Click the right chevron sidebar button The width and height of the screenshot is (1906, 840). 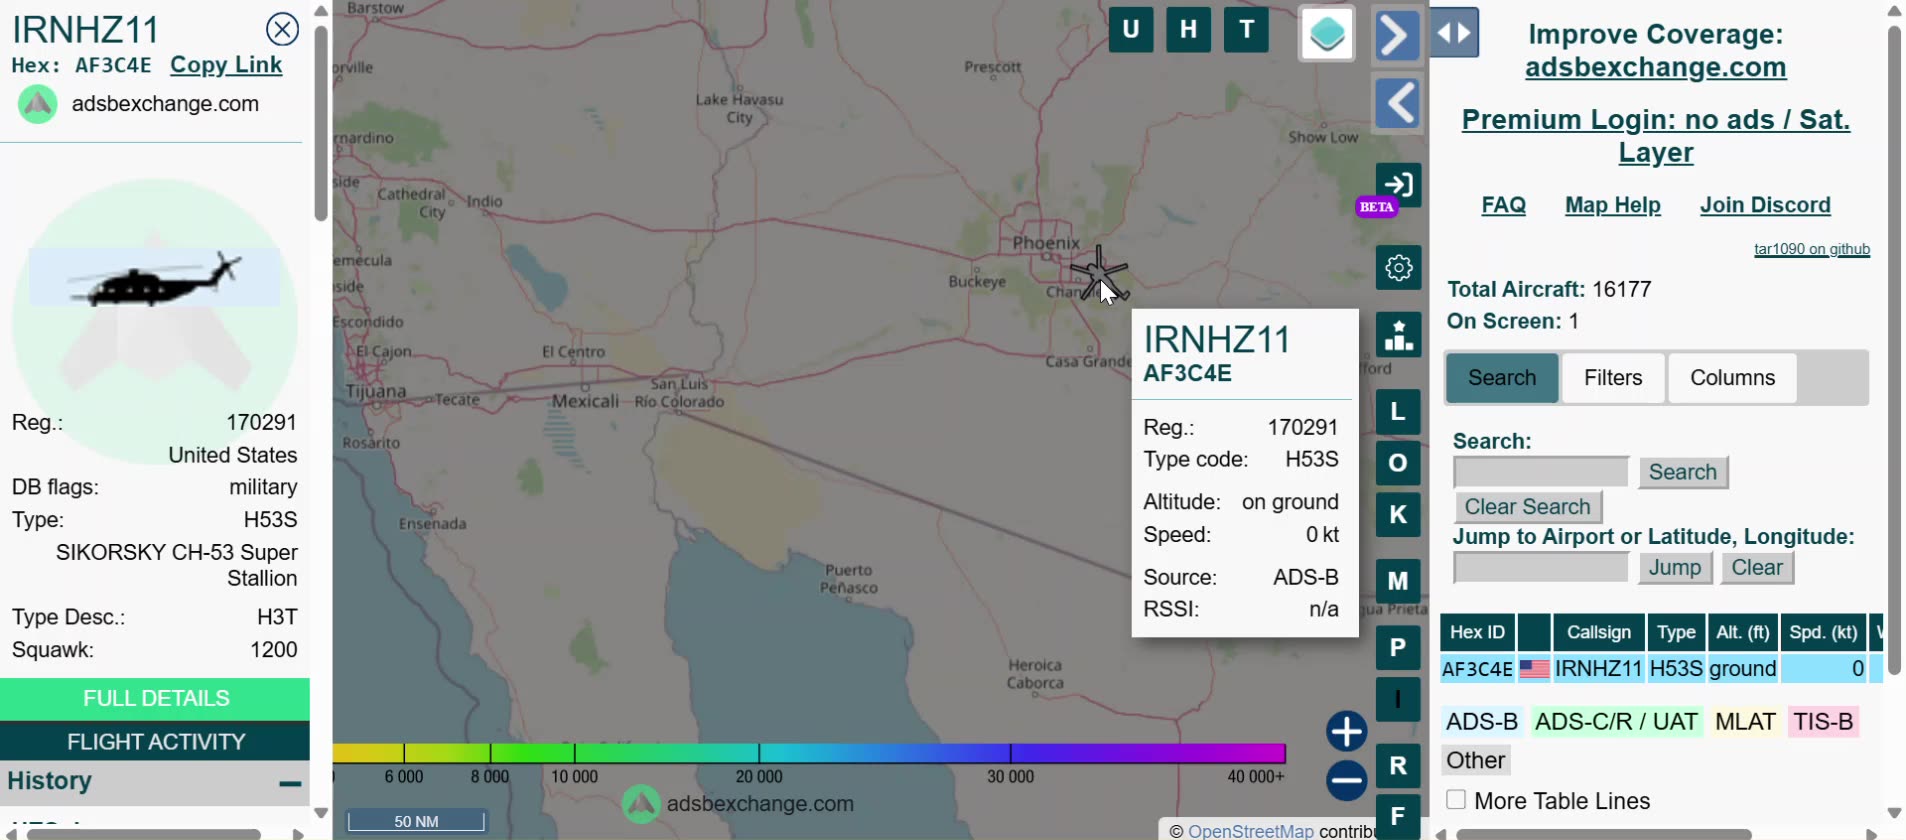click(x=1398, y=35)
